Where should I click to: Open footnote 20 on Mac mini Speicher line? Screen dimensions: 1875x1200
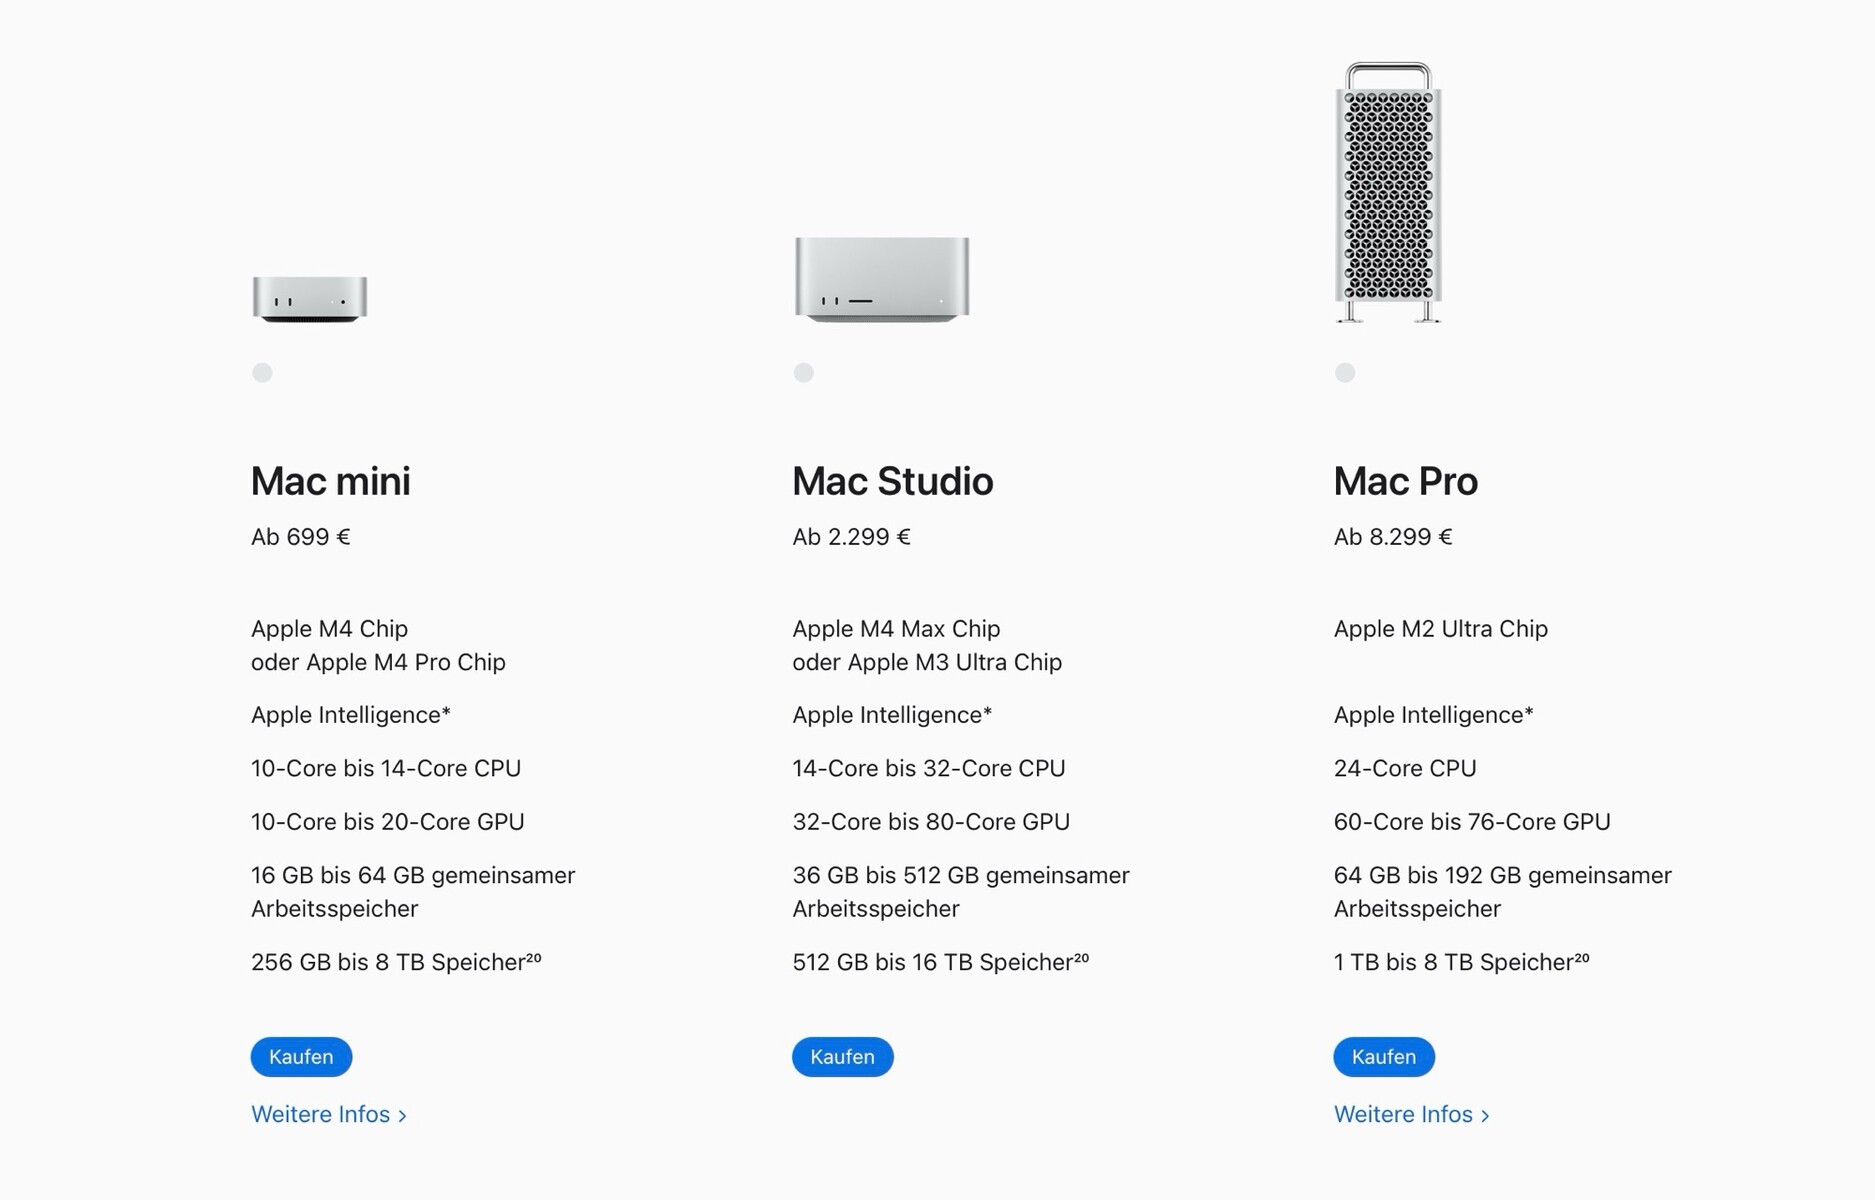click(533, 958)
